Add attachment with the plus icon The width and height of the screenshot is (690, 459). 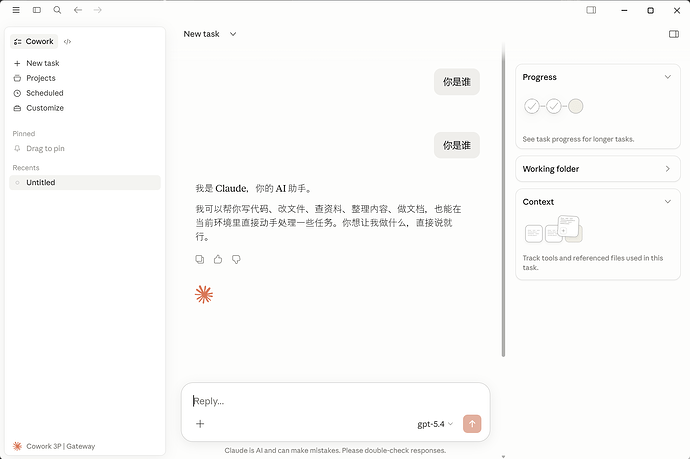coord(200,424)
